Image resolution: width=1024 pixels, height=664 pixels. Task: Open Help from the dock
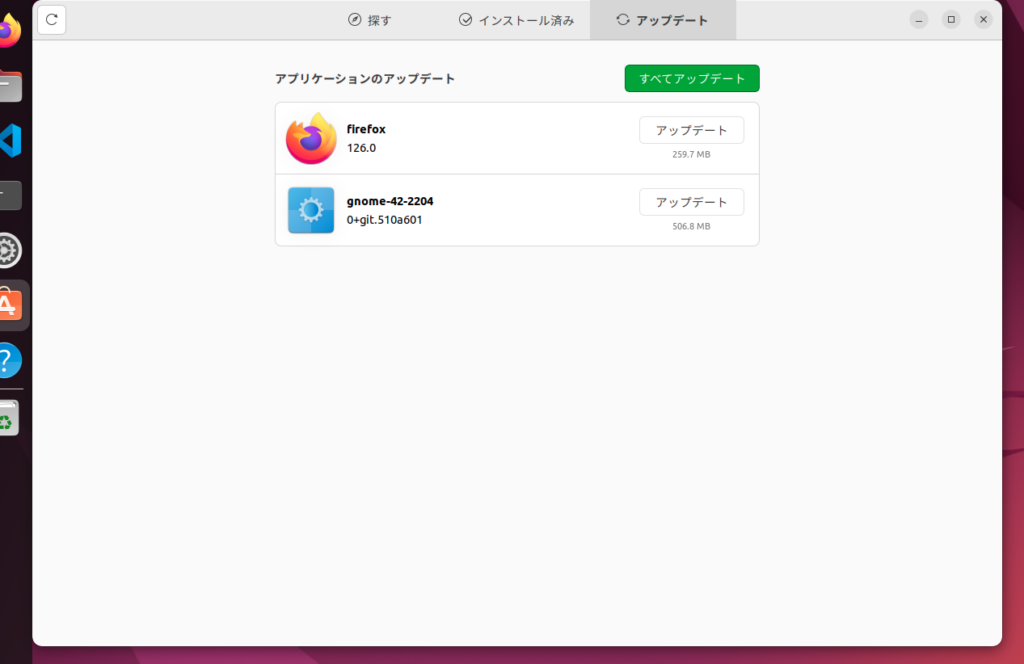tap(10, 360)
